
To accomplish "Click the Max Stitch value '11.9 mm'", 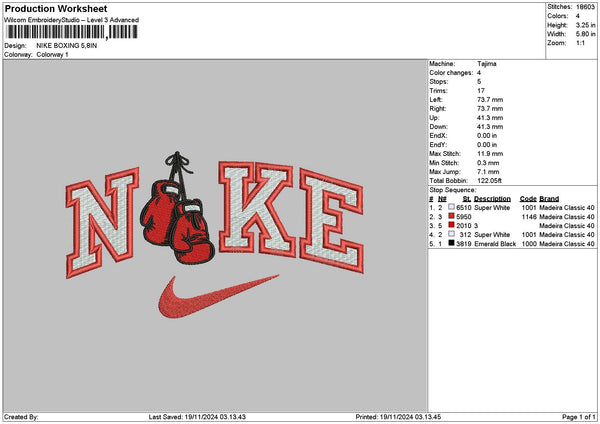I will click(x=490, y=154).
